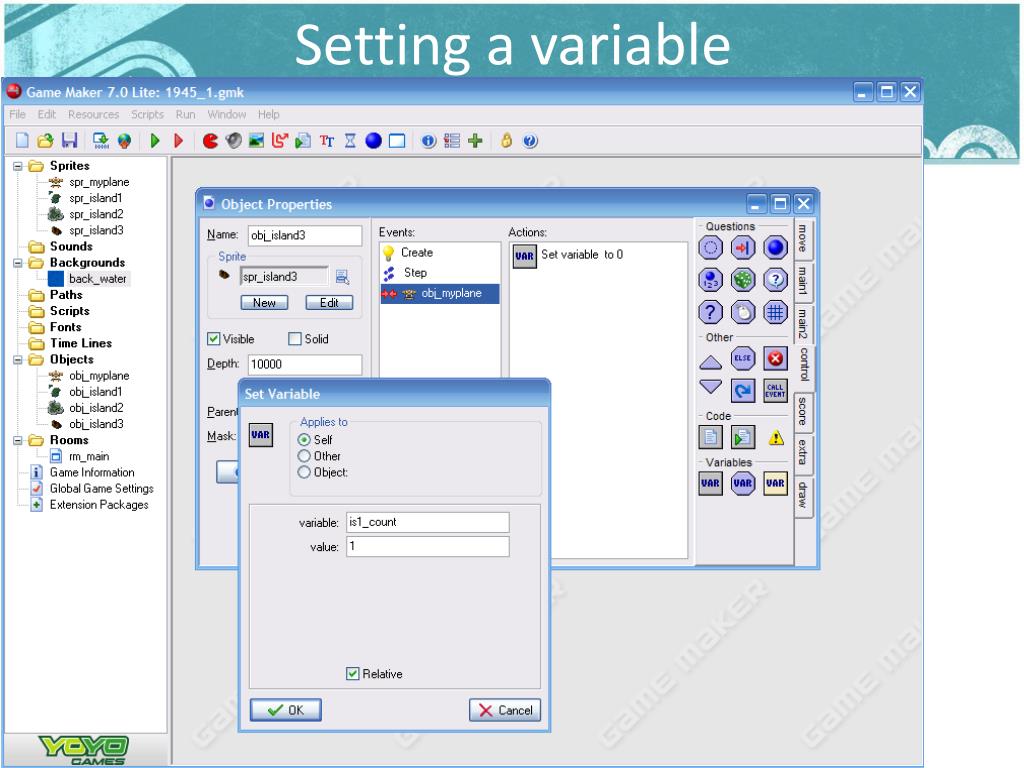Select the Set Variable gray VAR action
1024x768 pixels.
tap(711, 483)
